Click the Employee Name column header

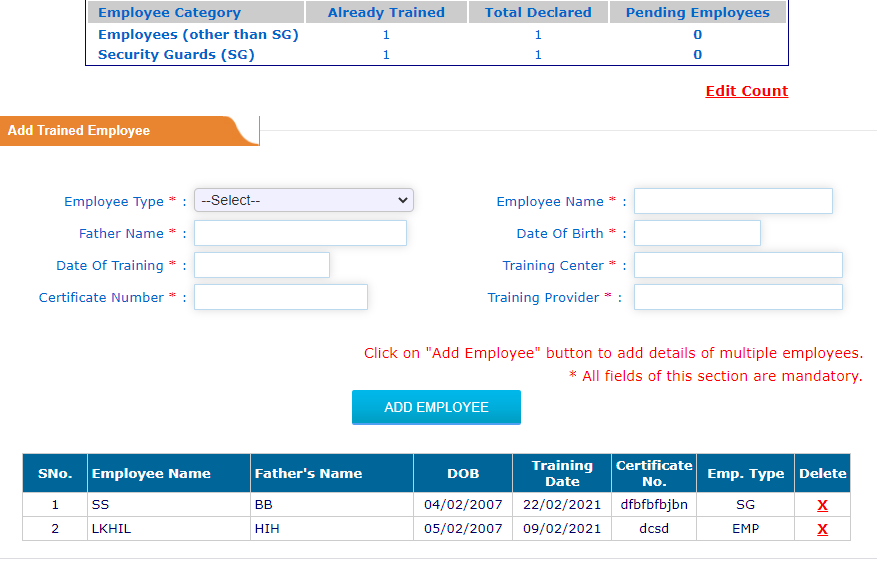(151, 473)
